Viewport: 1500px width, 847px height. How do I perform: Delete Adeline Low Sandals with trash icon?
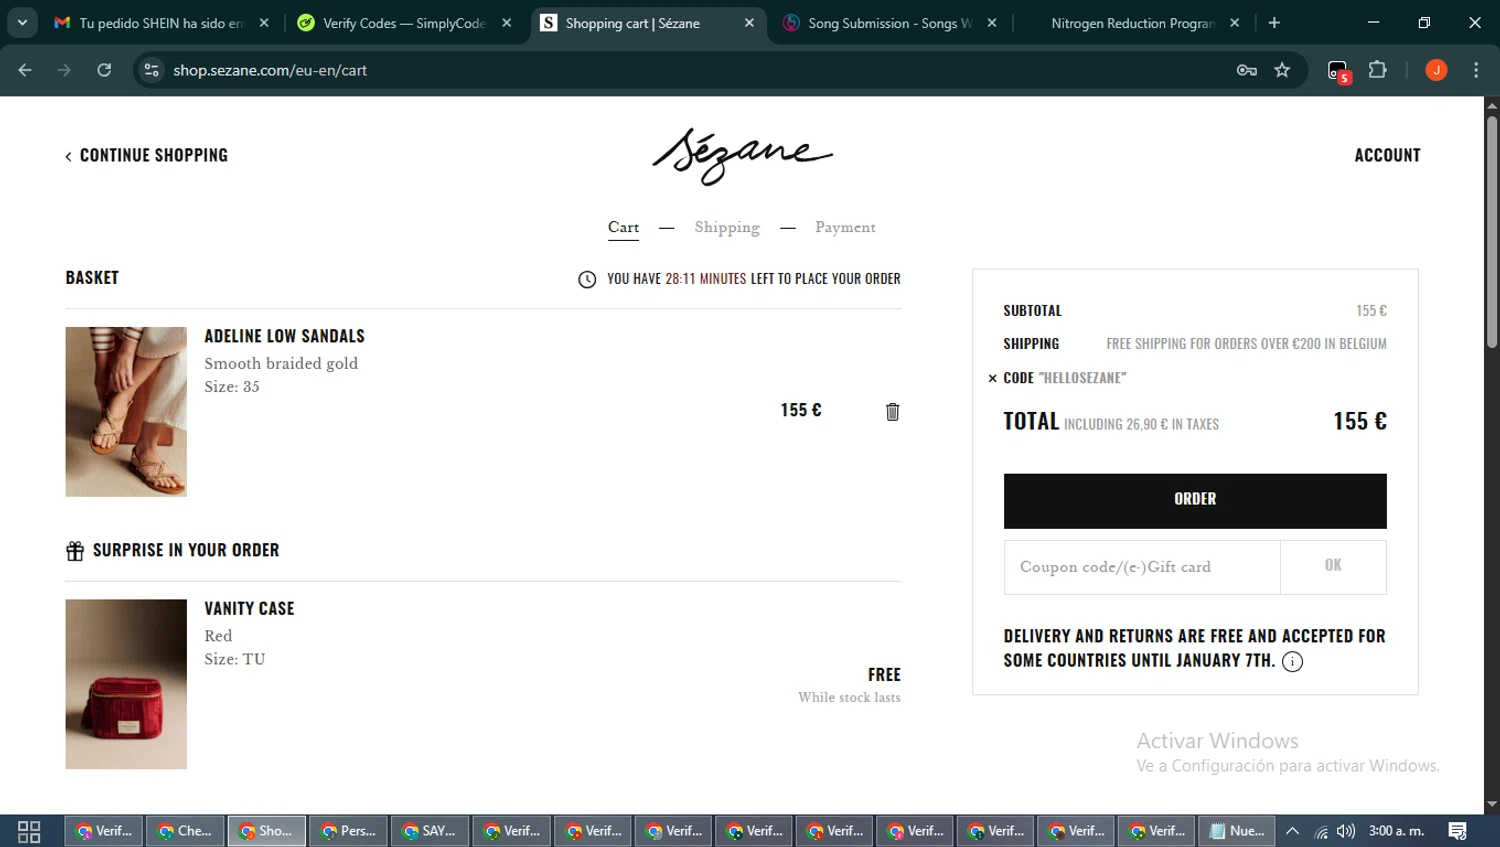tap(892, 412)
